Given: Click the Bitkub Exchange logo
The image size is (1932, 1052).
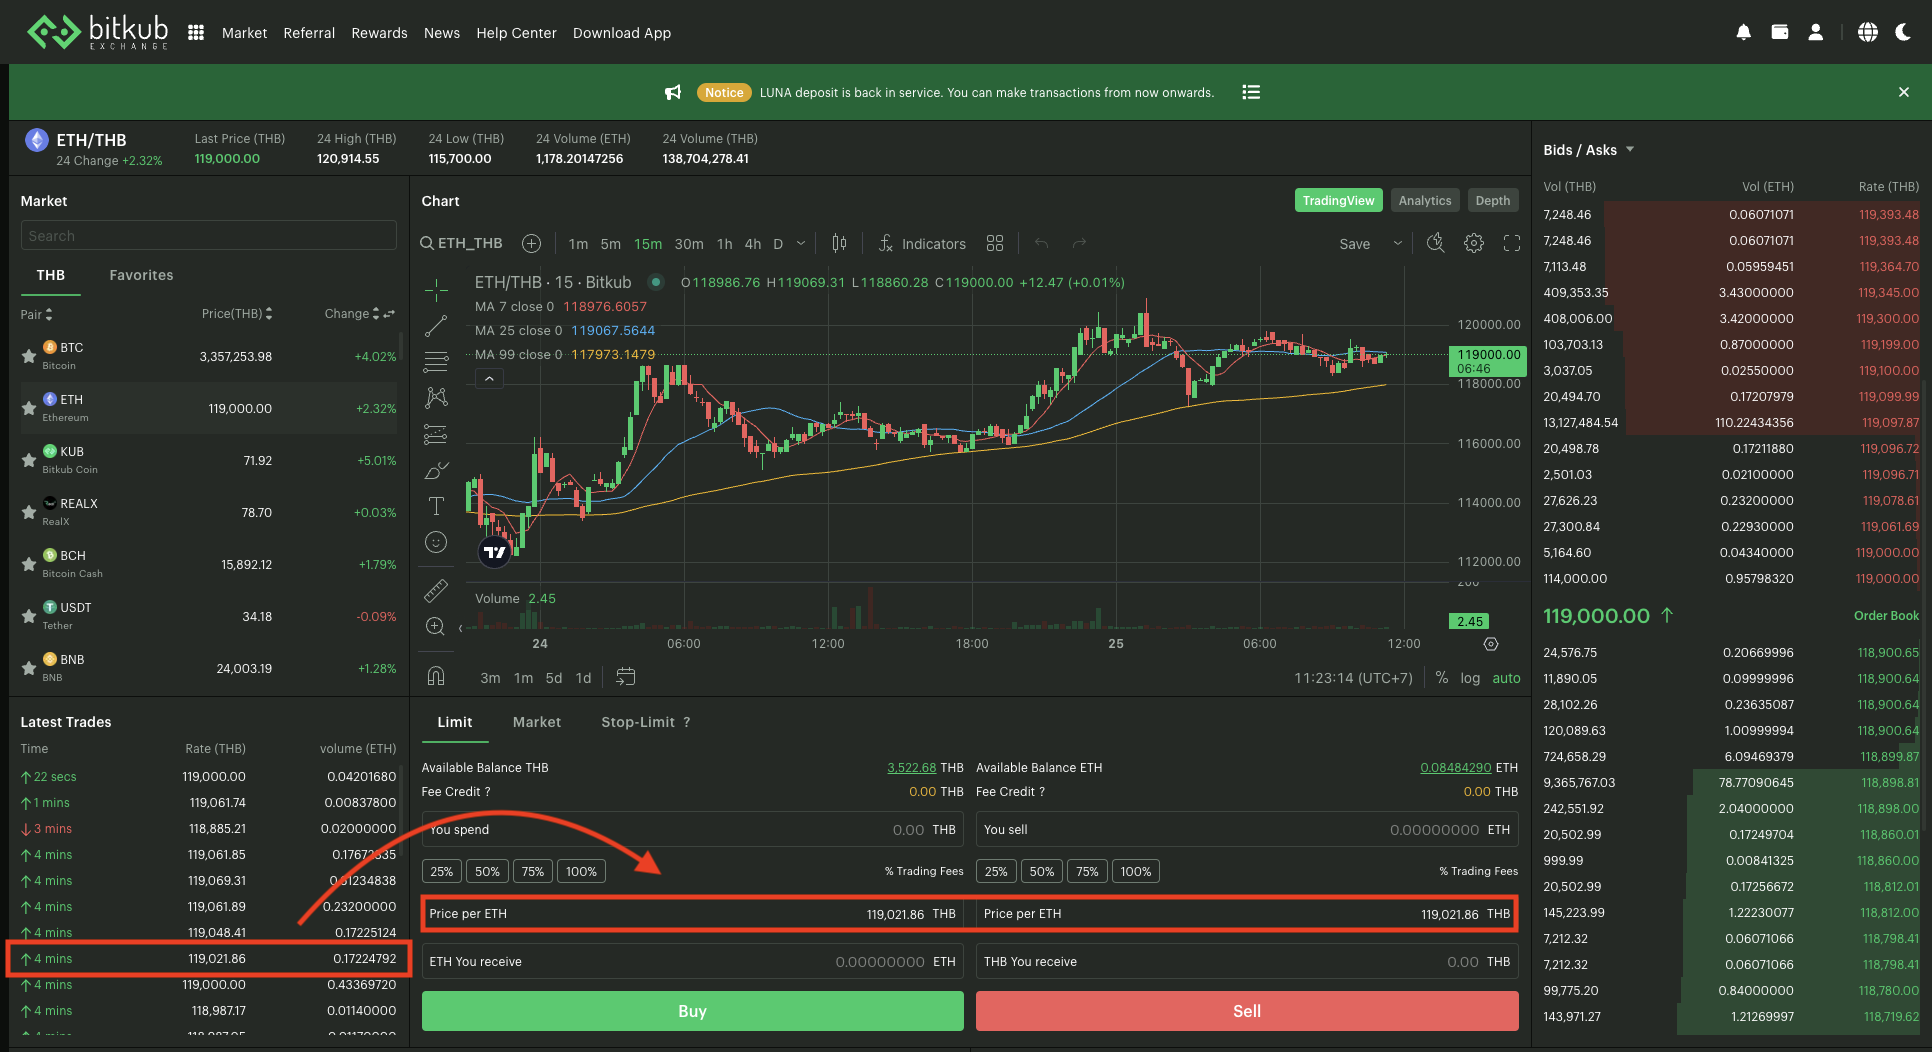Looking at the screenshot, I should click(x=97, y=32).
